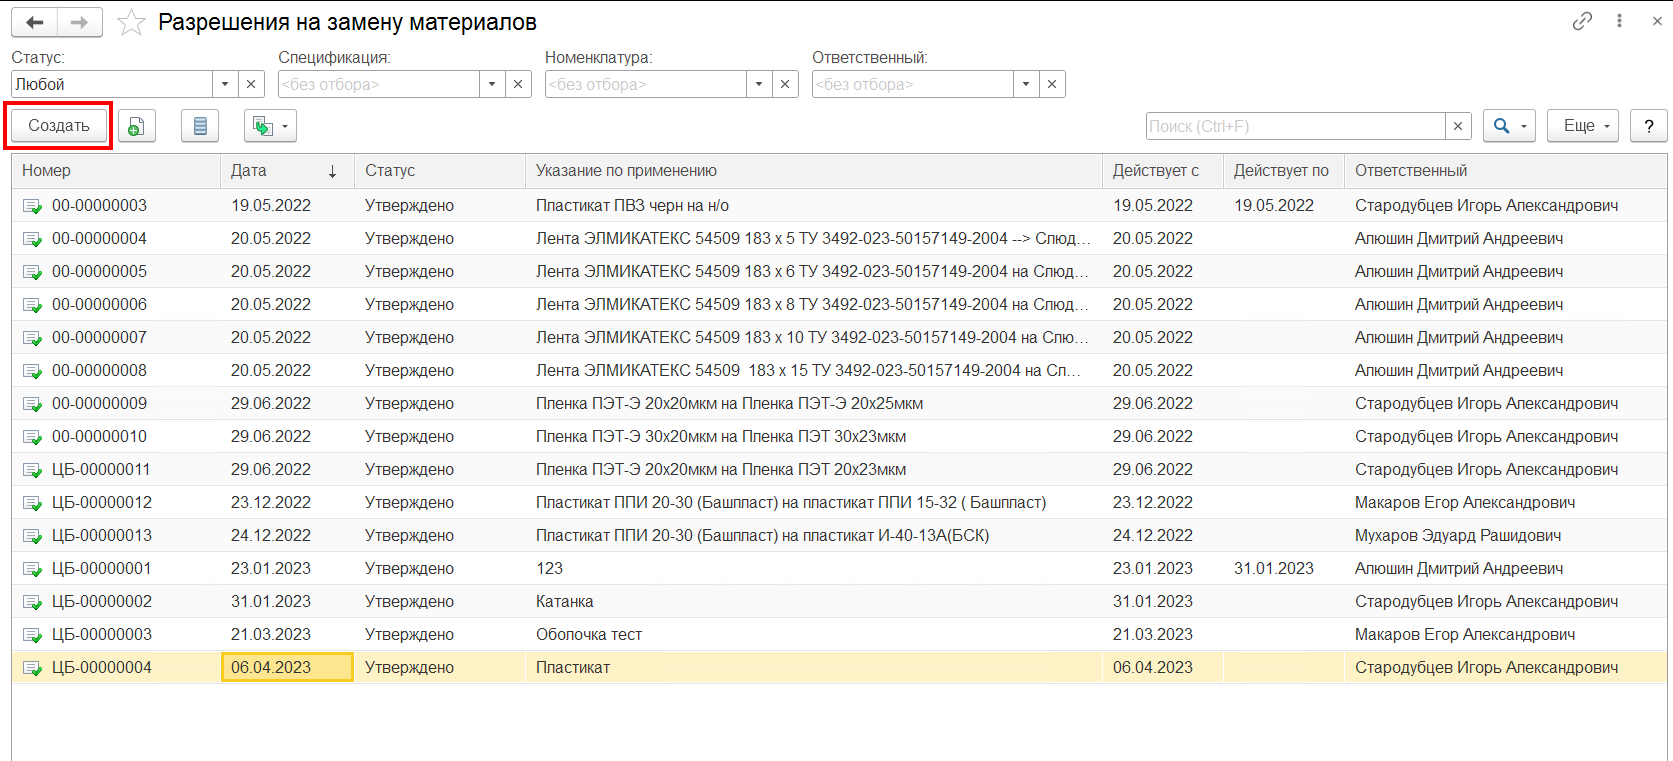Sort by Указание по применению column header

[x=814, y=171]
